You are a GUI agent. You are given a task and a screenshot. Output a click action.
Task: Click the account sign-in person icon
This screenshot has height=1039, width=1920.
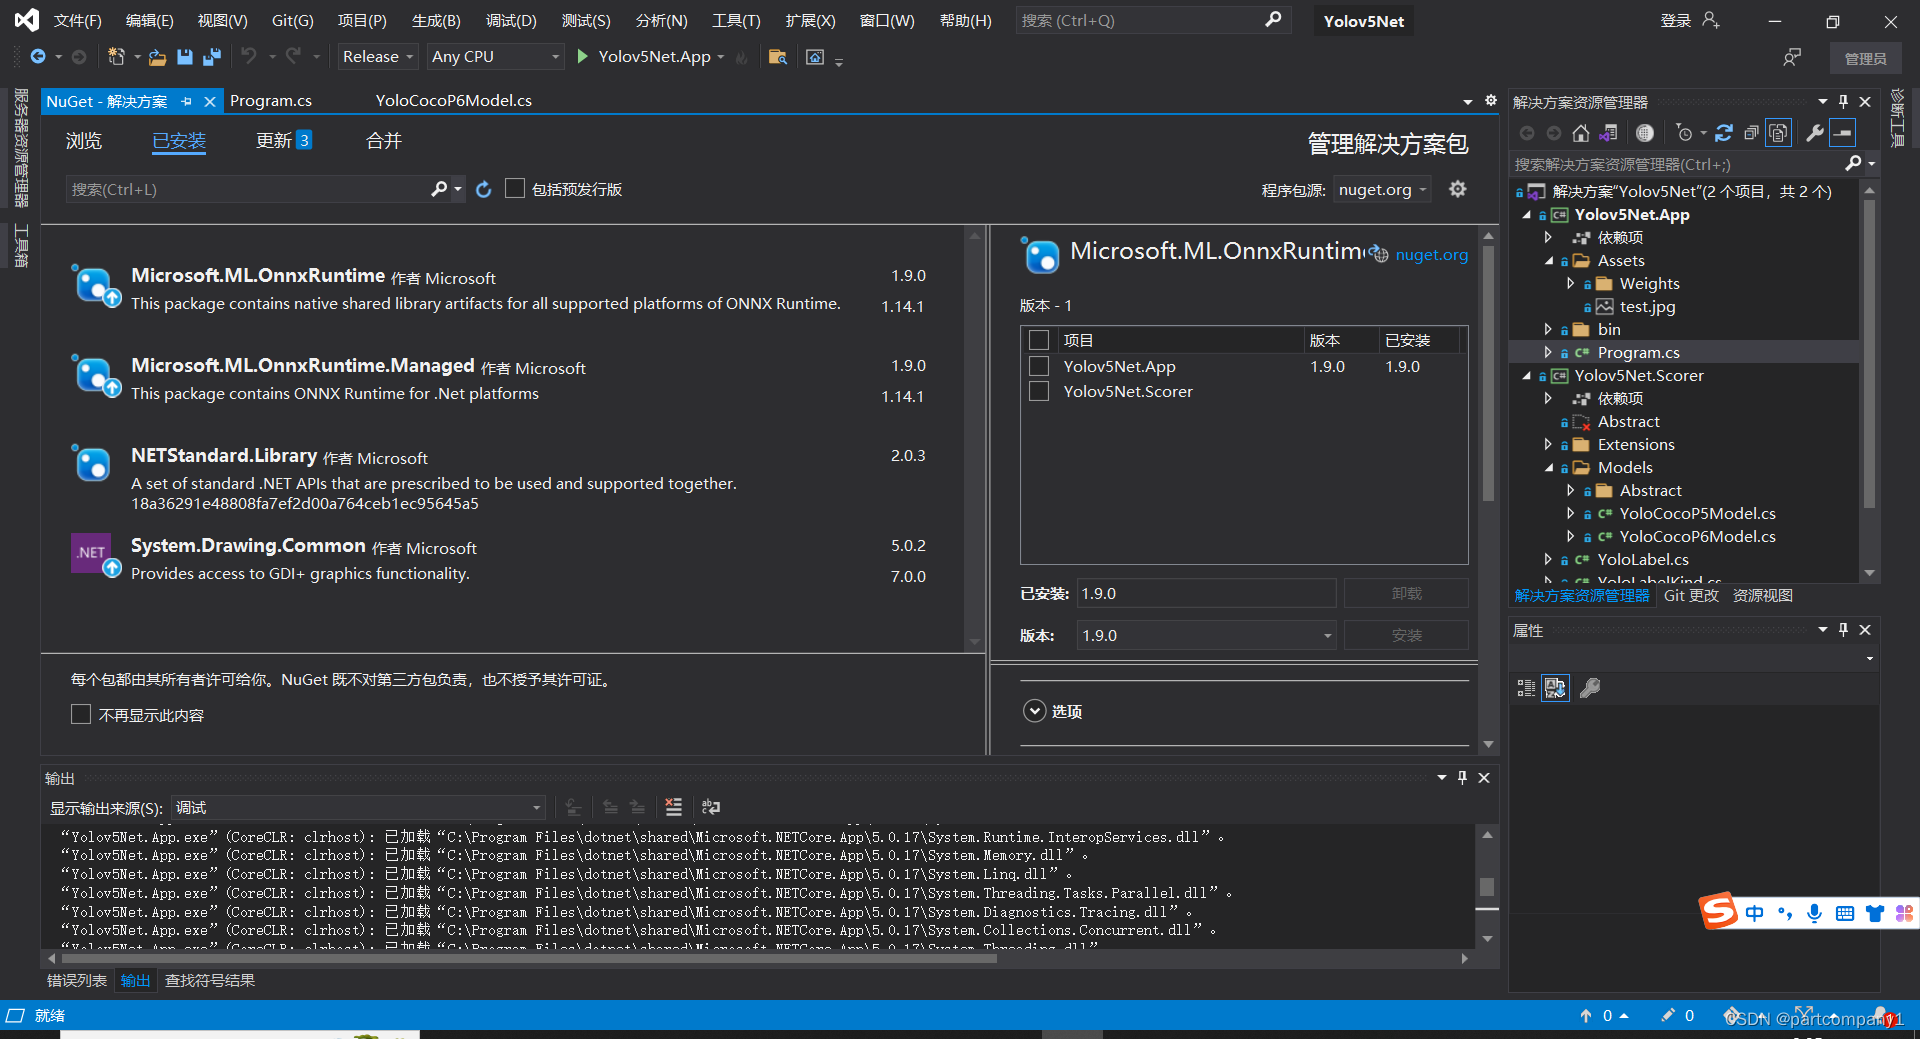point(1711,21)
